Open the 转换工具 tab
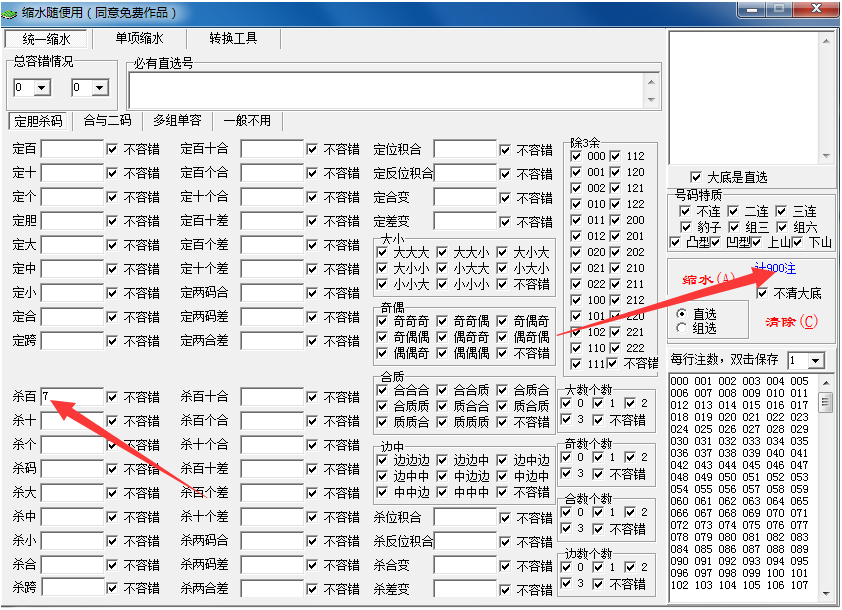 coord(233,39)
